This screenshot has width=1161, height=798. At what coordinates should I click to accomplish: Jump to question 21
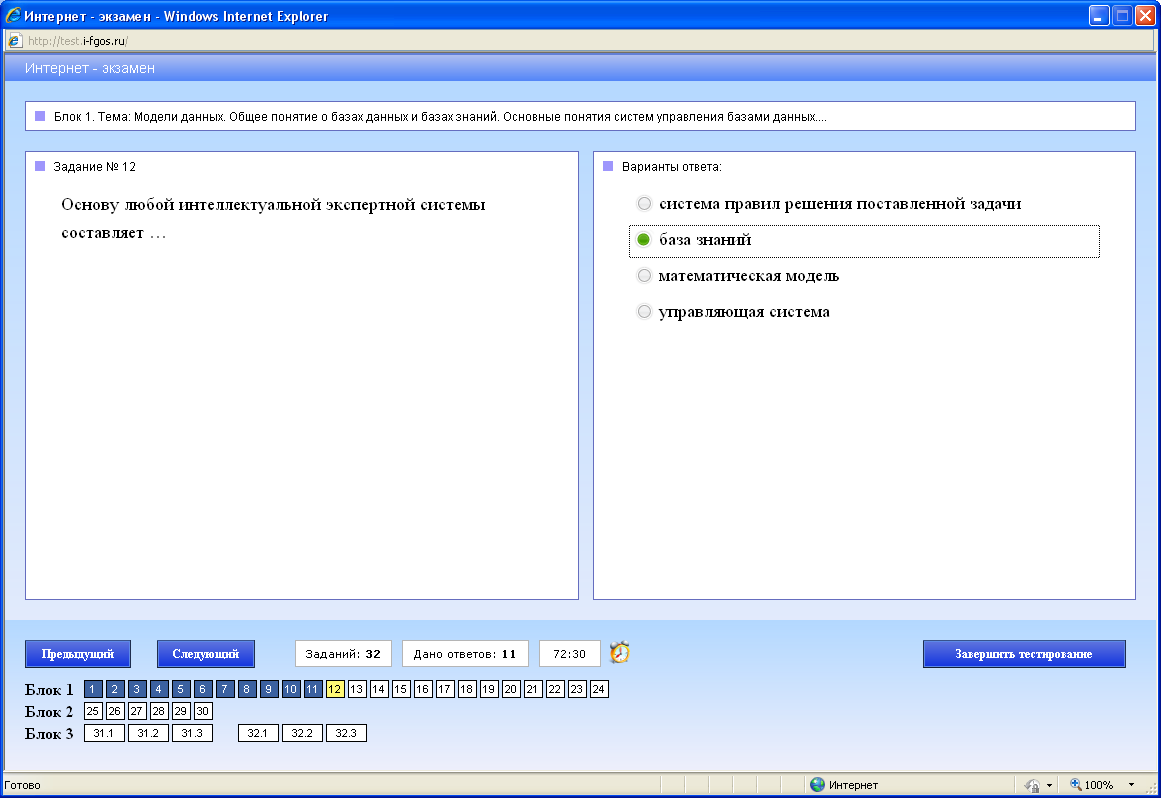[x=533, y=689]
